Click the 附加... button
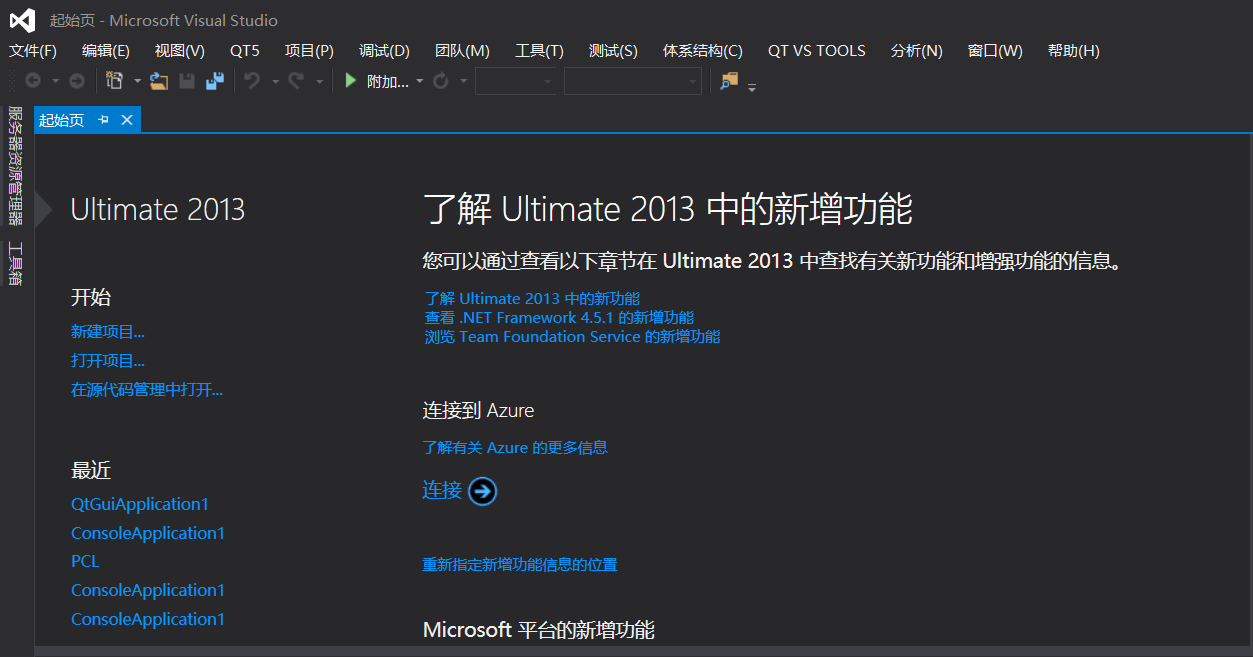Viewport: 1253px width, 657px height. click(388, 81)
